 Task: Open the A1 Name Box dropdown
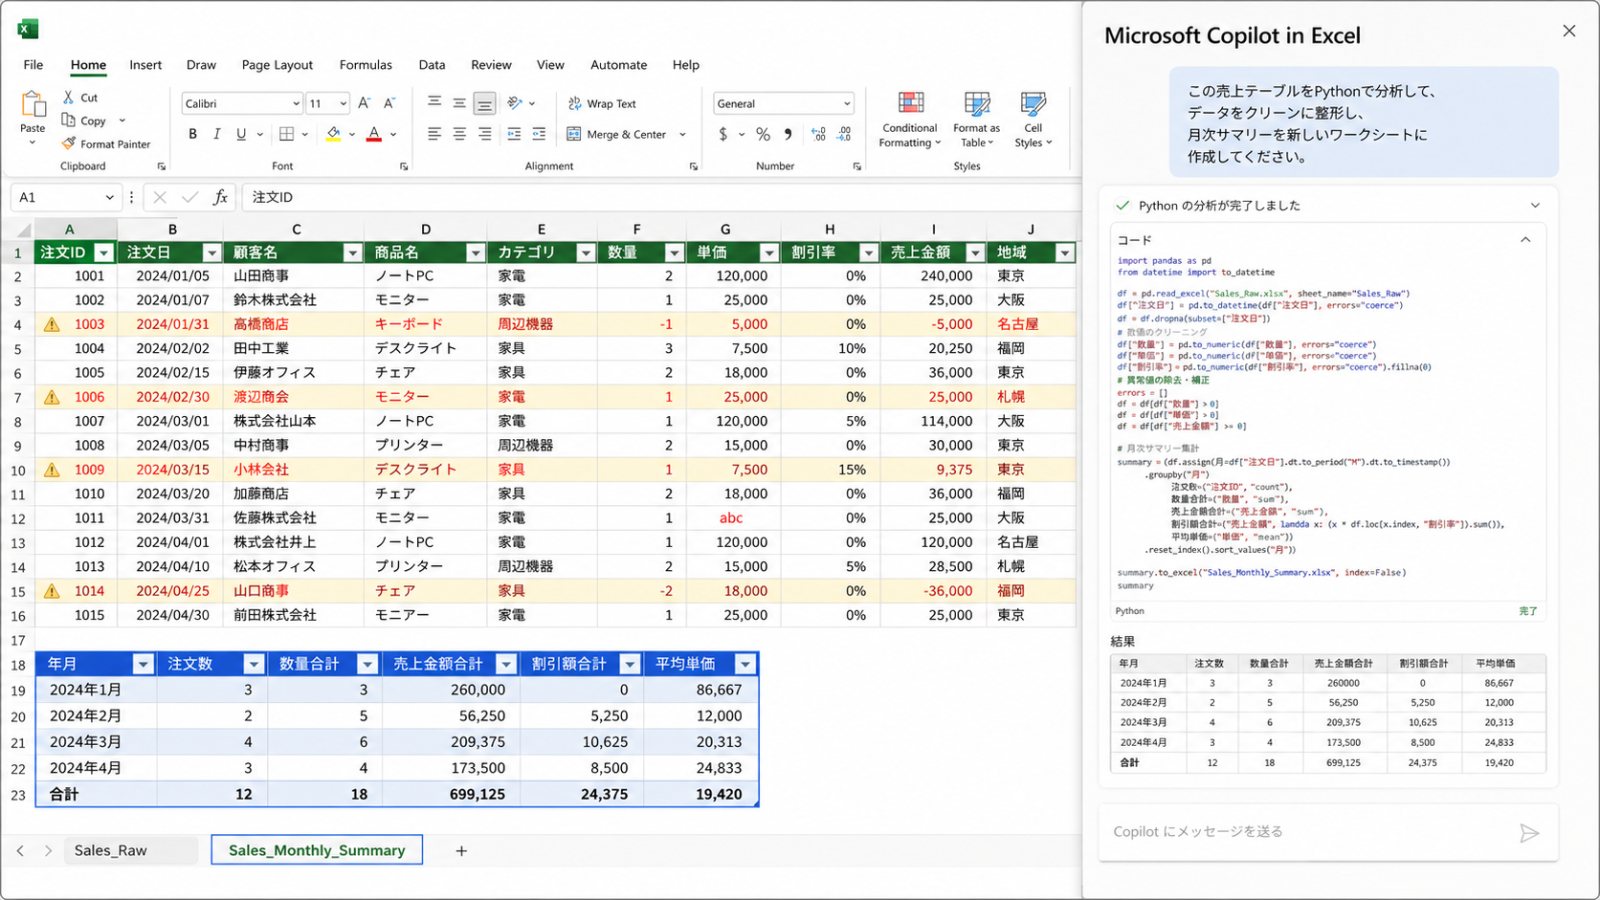point(109,197)
